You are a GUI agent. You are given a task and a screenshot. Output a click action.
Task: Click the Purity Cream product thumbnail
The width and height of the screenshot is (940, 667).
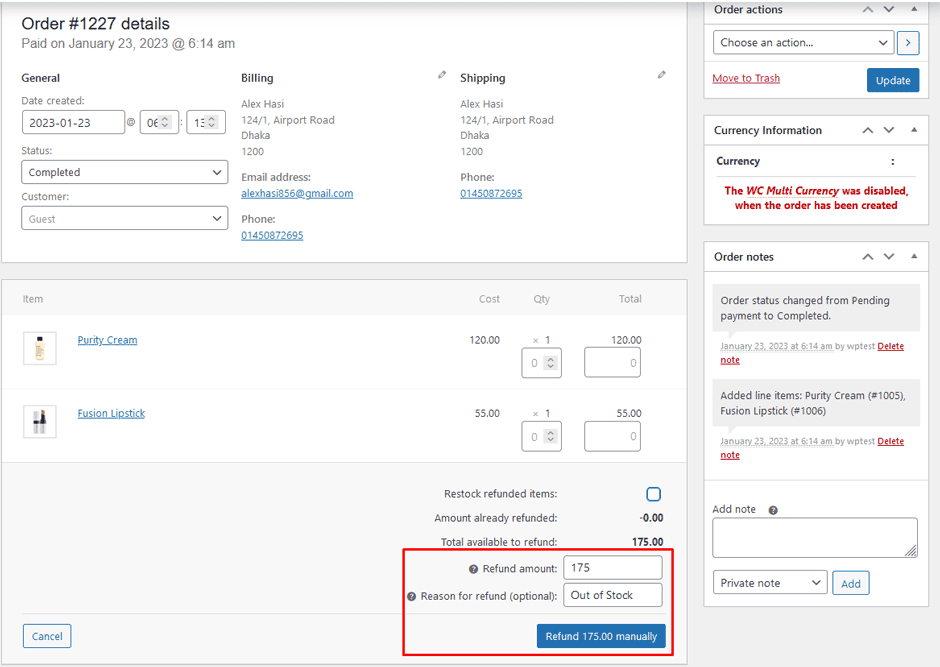(x=40, y=347)
